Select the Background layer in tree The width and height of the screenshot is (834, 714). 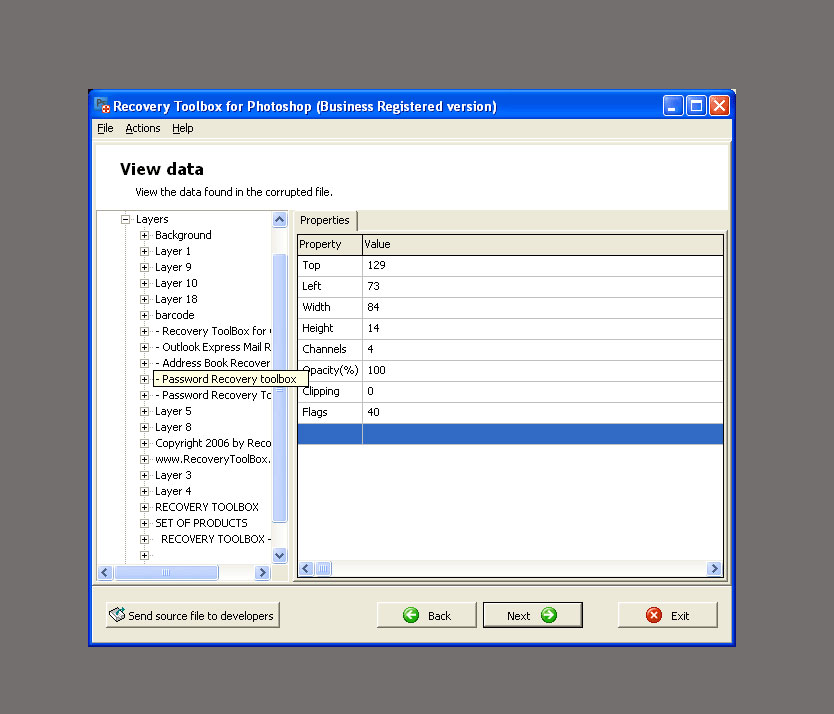click(x=183, y=235)
